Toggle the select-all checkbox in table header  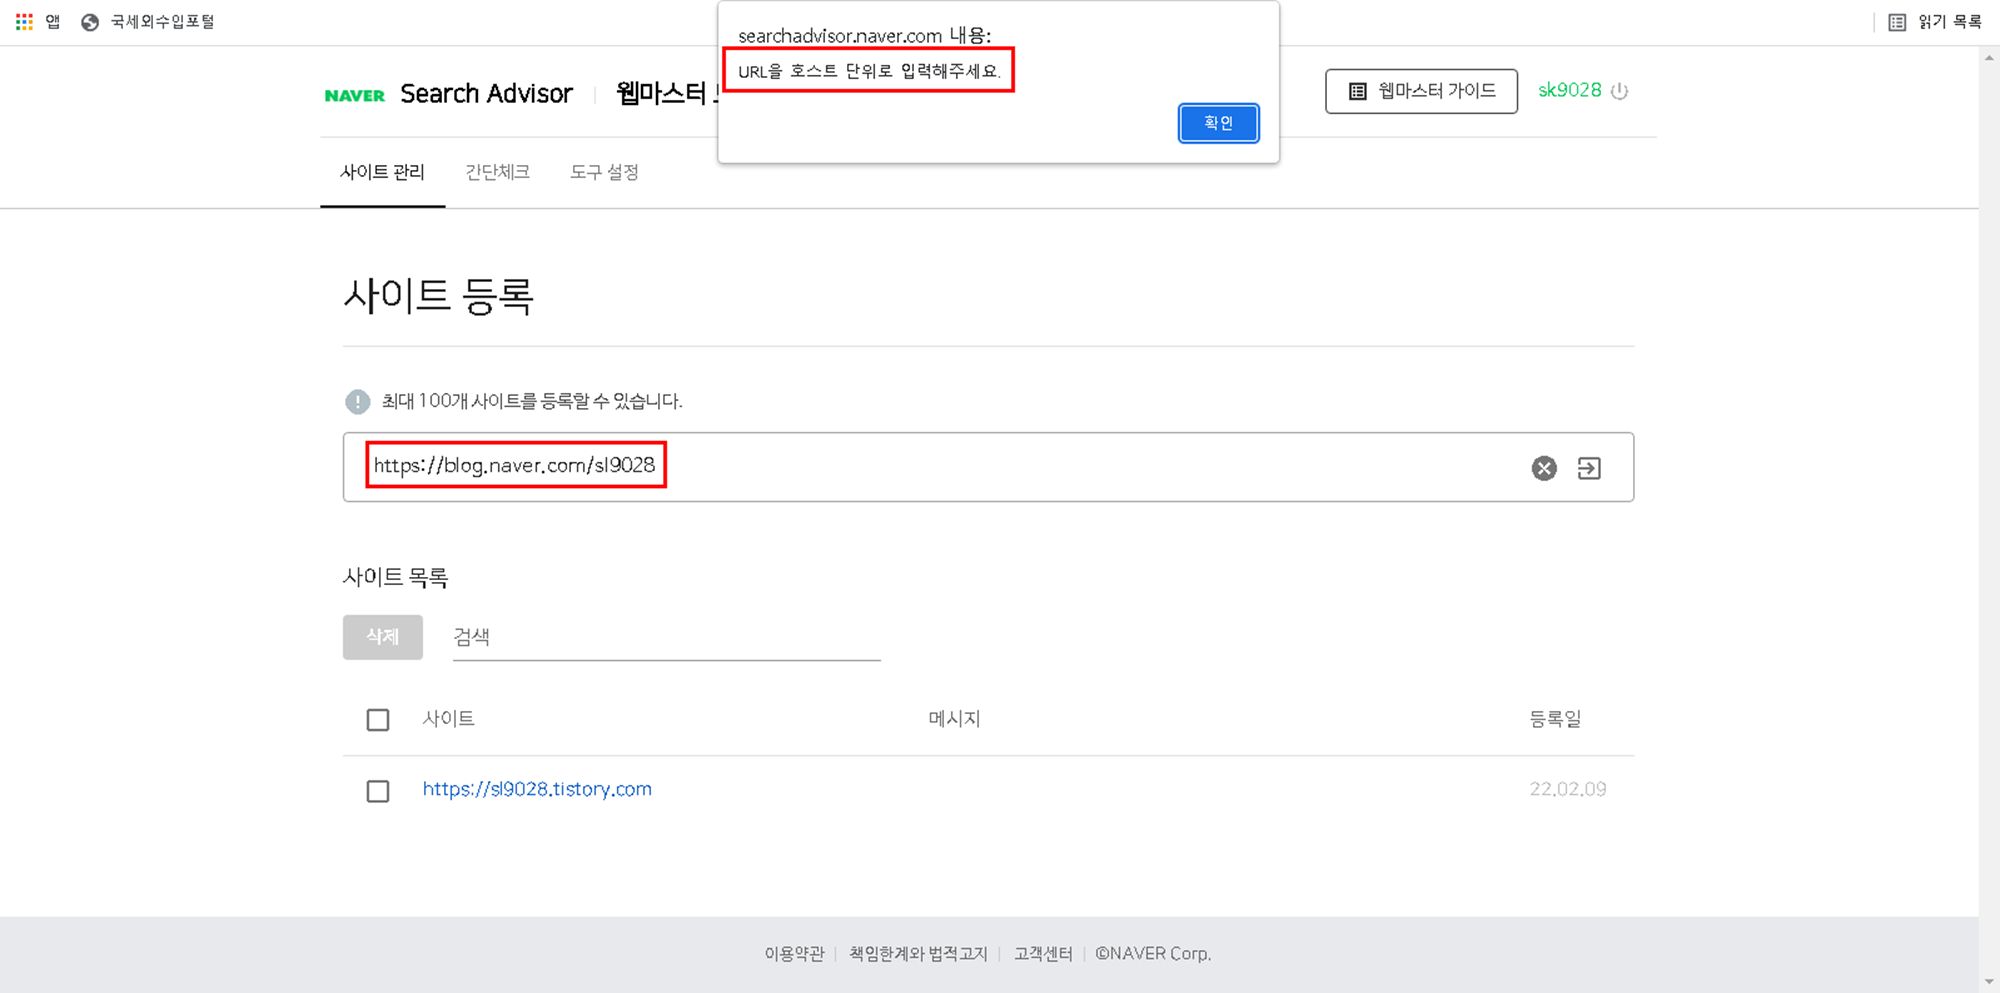378,720
